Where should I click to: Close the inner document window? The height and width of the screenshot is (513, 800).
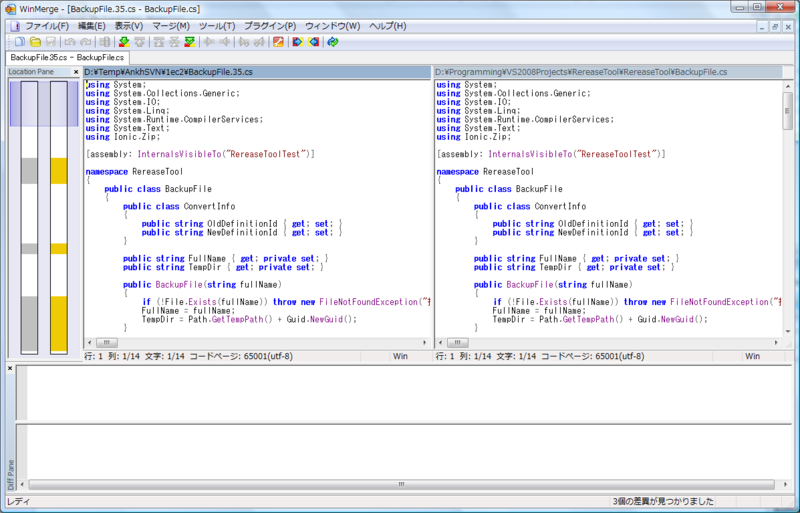[788, 27]
